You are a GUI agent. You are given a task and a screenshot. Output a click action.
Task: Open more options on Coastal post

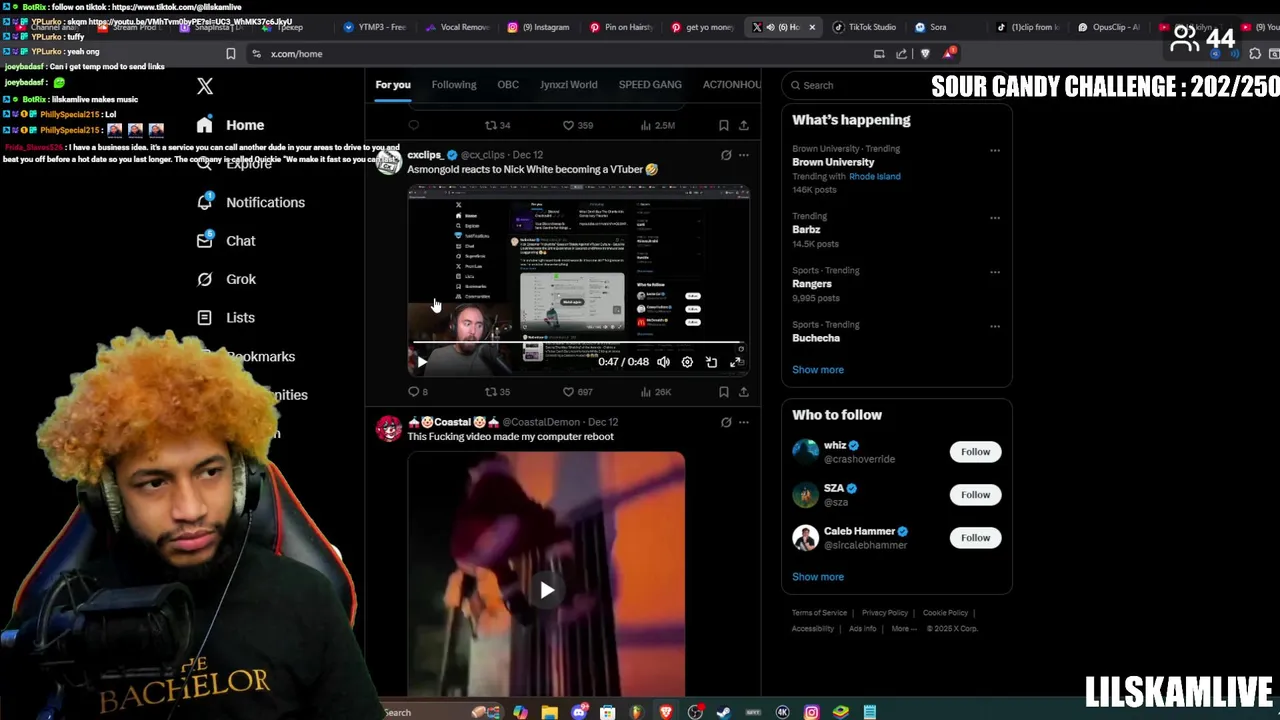(x=743, y=422)
